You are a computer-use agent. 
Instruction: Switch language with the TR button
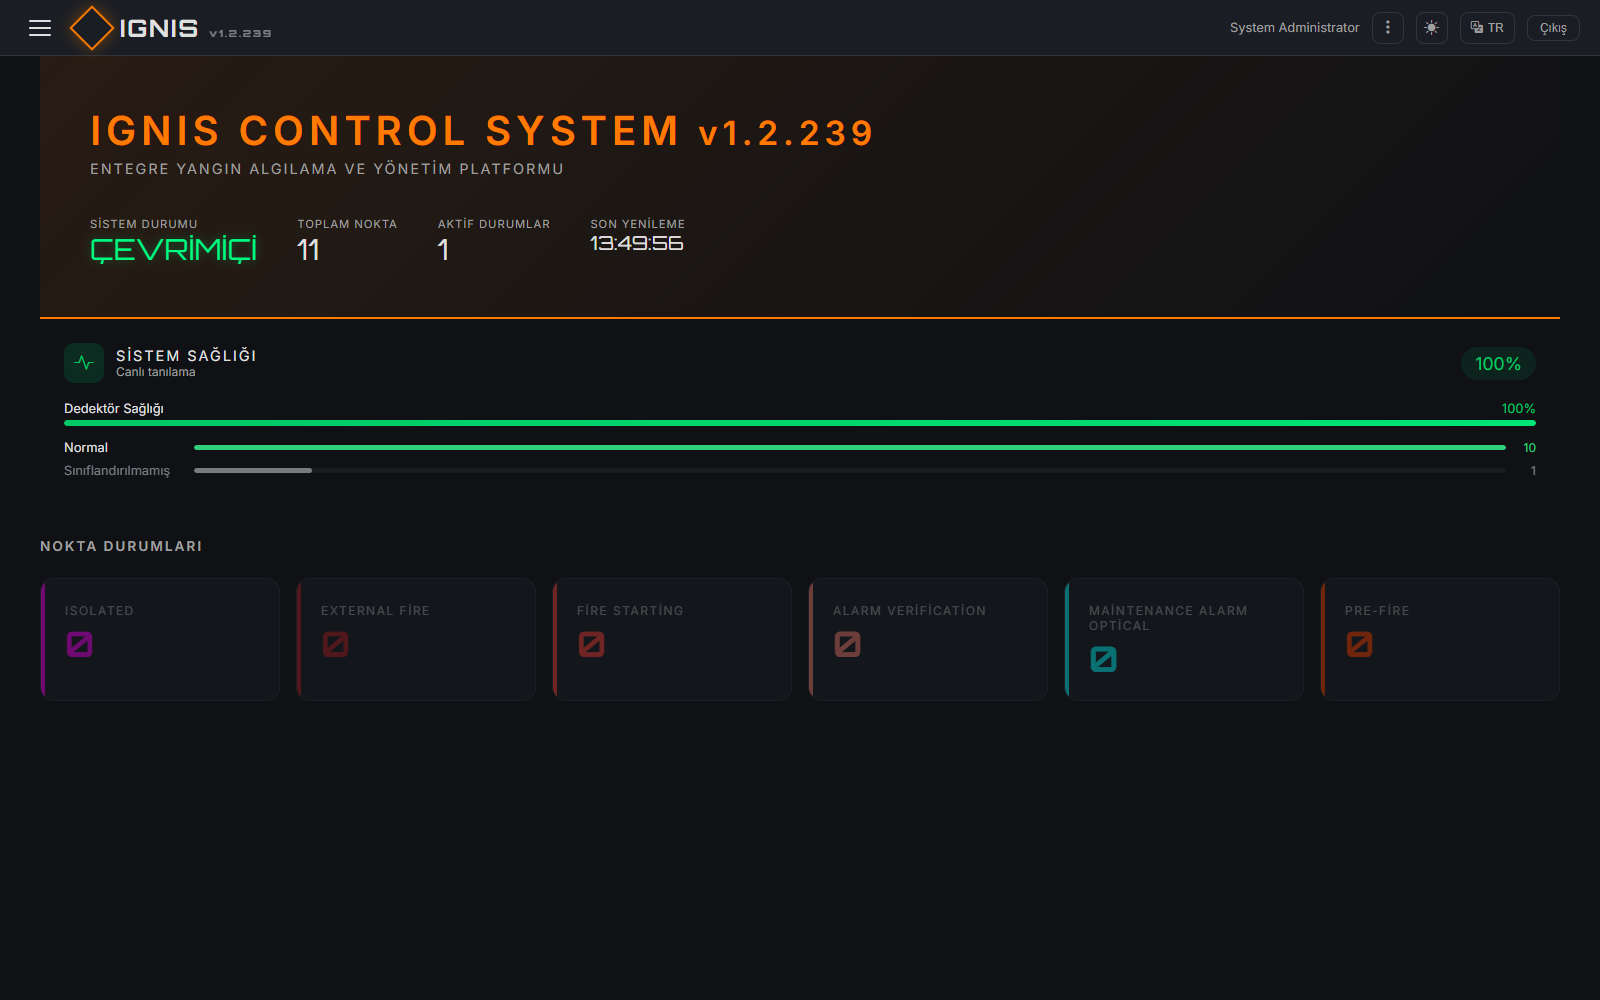[x=1487, y=28]
